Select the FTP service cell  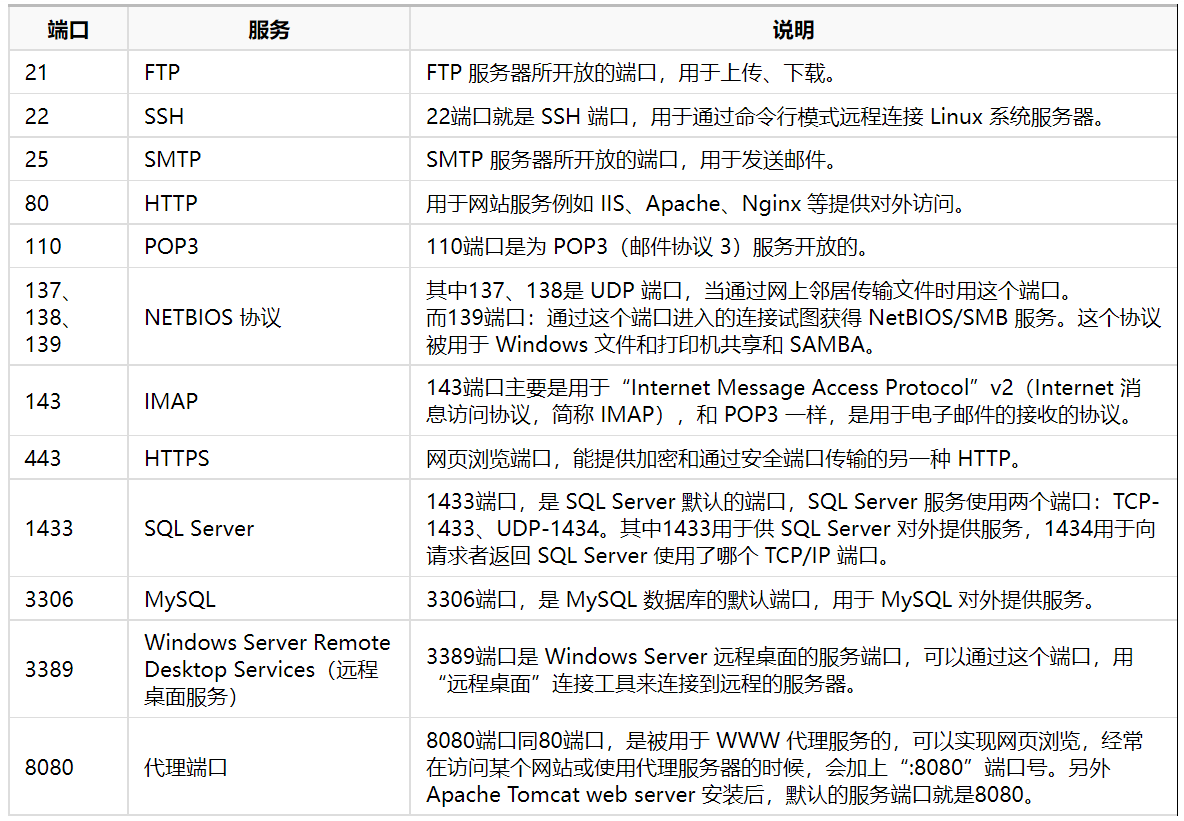click(162, 73)
